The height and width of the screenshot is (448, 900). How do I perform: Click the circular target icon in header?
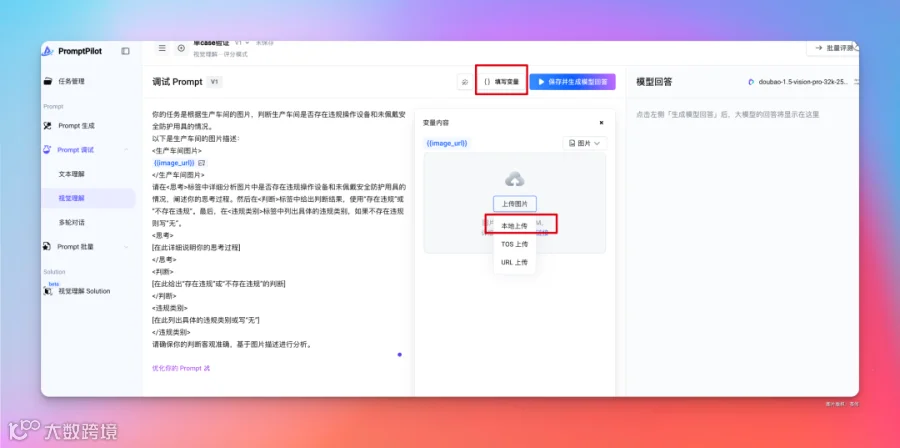coord(181,49)
